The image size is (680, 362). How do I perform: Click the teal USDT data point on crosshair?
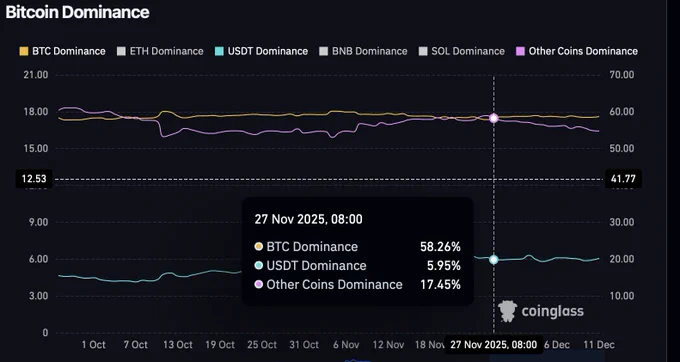click(x=494, y=260)
